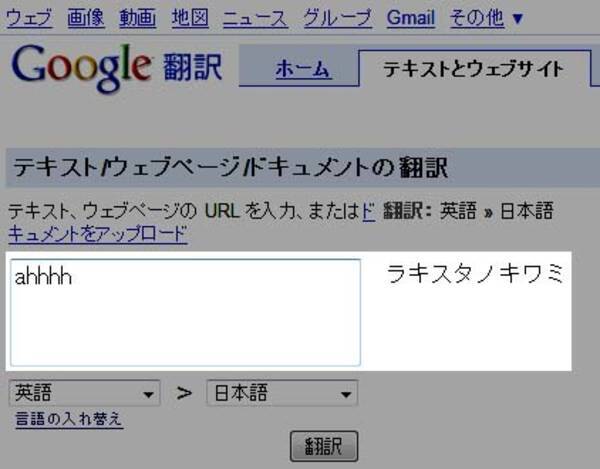Click the 翻訳 translate button
This screenshot has width=600, height=469.
(324, 446)
